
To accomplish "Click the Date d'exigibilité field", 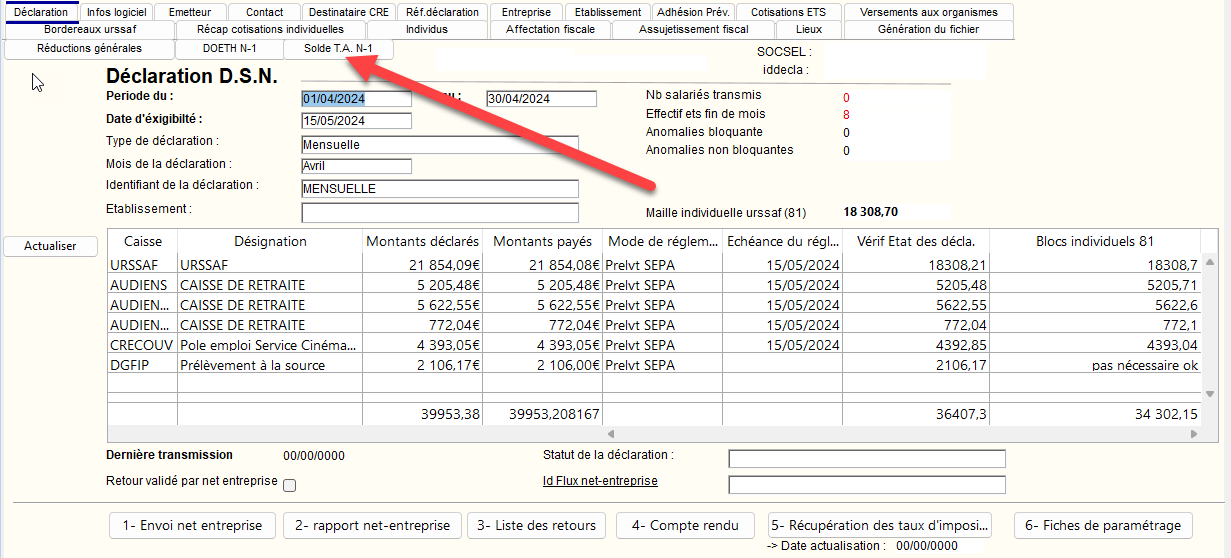I will pos(356,121).
